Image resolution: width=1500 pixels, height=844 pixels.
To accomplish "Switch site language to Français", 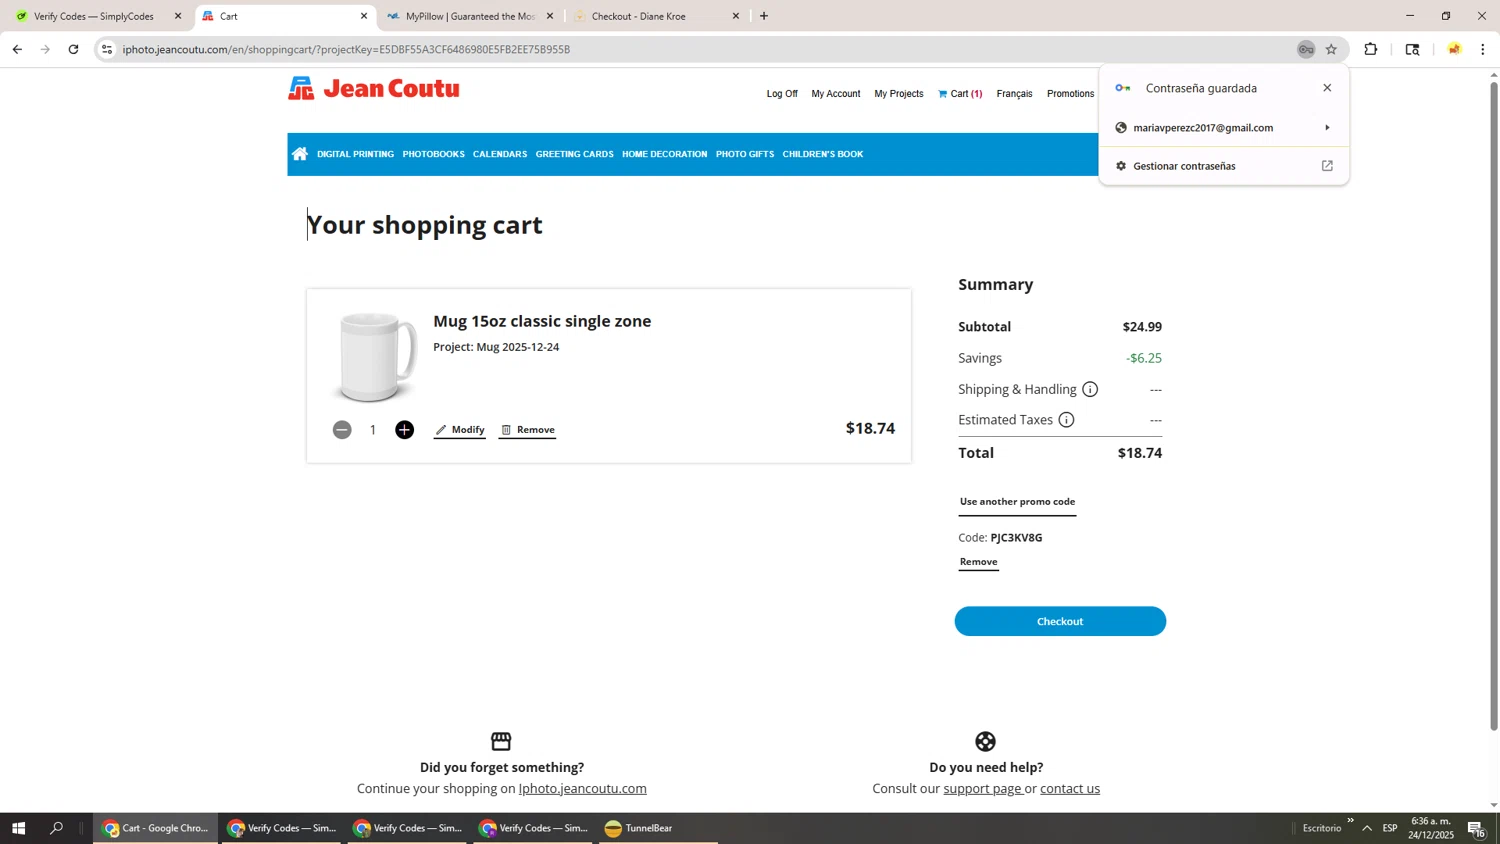I will (1014, 94).
